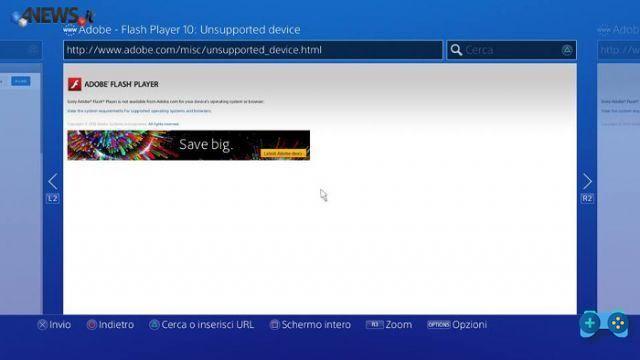The width and height of the screenshot is (640, 360).
Task: Click the triangle icon in the Cerca box
Action: pyautogui.click(x=567, y=50)
